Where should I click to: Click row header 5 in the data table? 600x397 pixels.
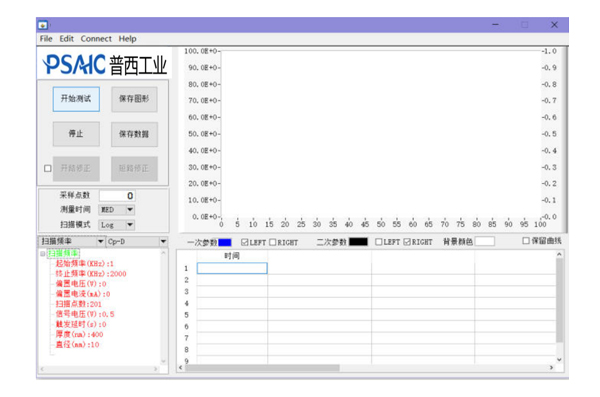187,315
